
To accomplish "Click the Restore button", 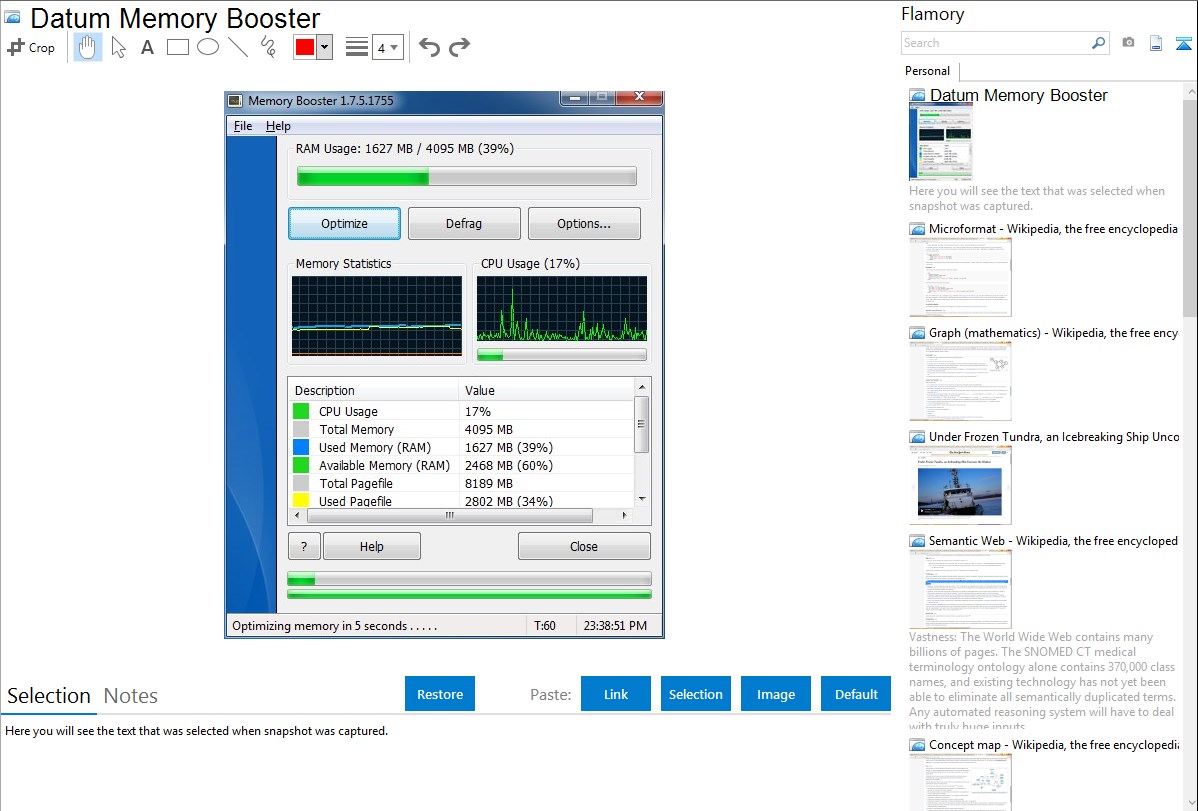I will [440, 694].
